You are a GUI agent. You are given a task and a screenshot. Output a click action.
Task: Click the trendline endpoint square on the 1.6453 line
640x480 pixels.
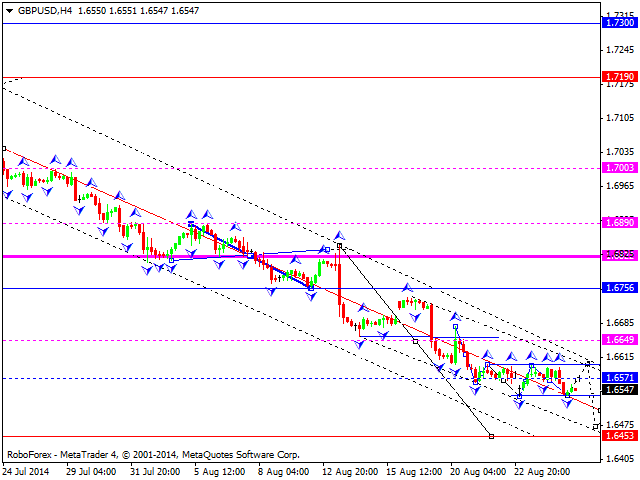(491, 436)
